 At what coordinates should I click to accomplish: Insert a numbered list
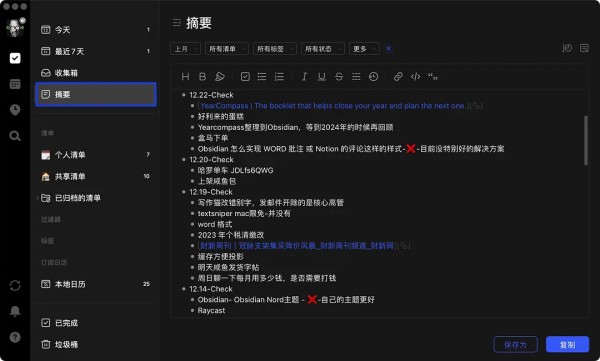(279, 77)
